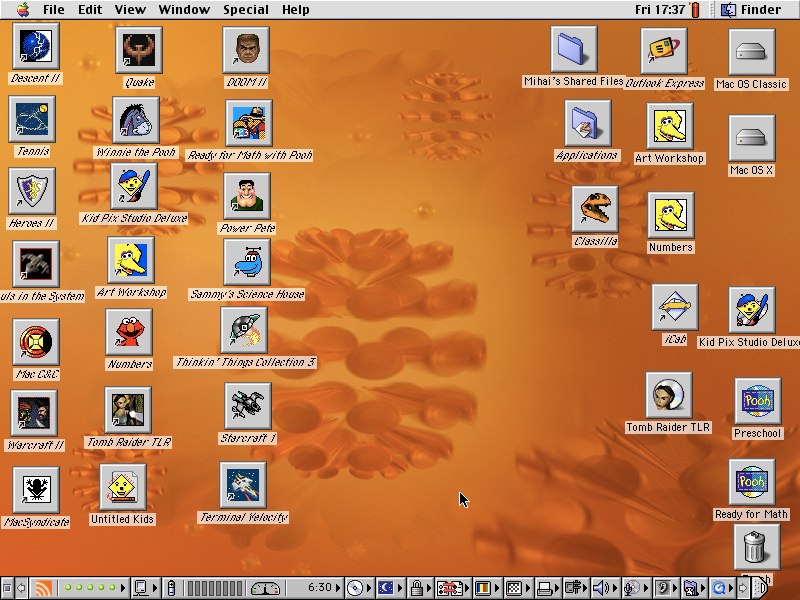Click the battery charge level bars
The width and height of the screenshot is (800, 600).
214,588
